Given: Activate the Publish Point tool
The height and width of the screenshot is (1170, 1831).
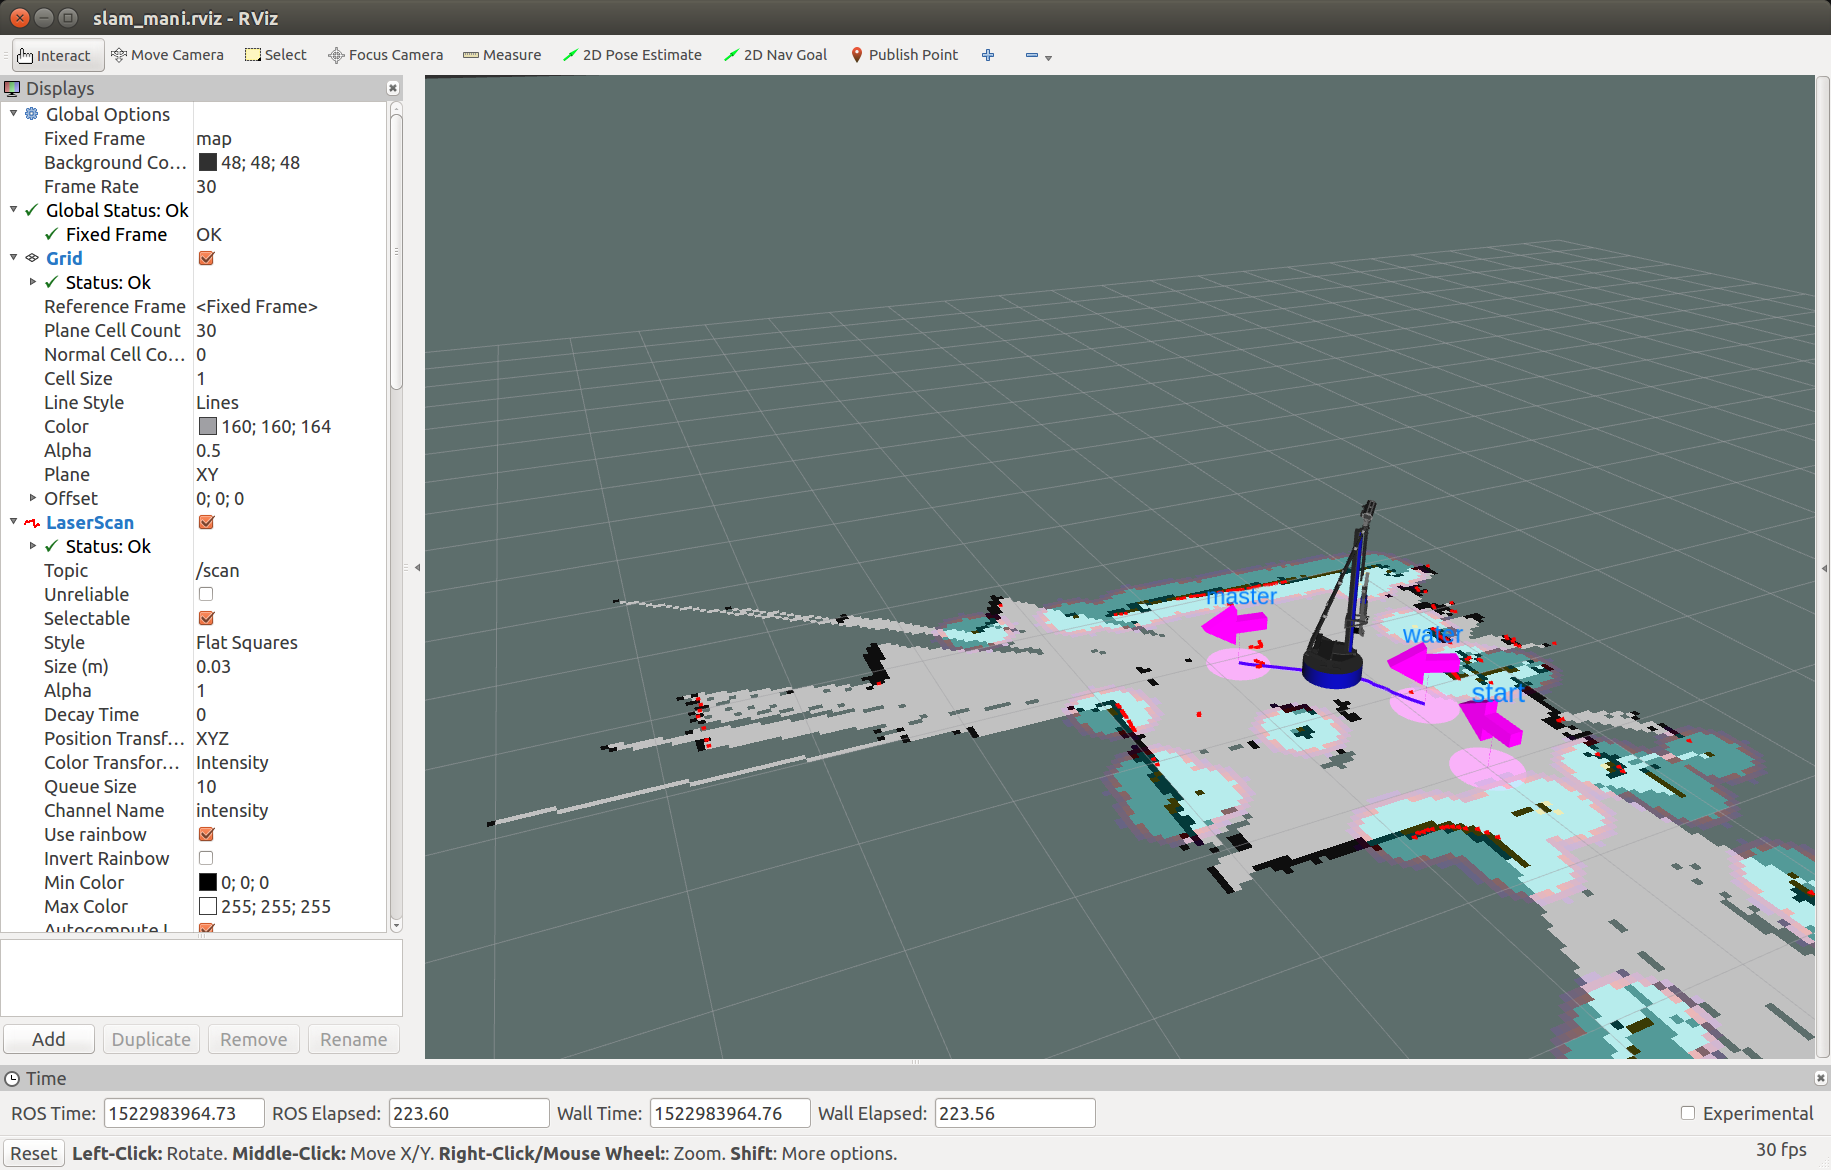Looking at the screenshot, I should [x=904, y=55].
